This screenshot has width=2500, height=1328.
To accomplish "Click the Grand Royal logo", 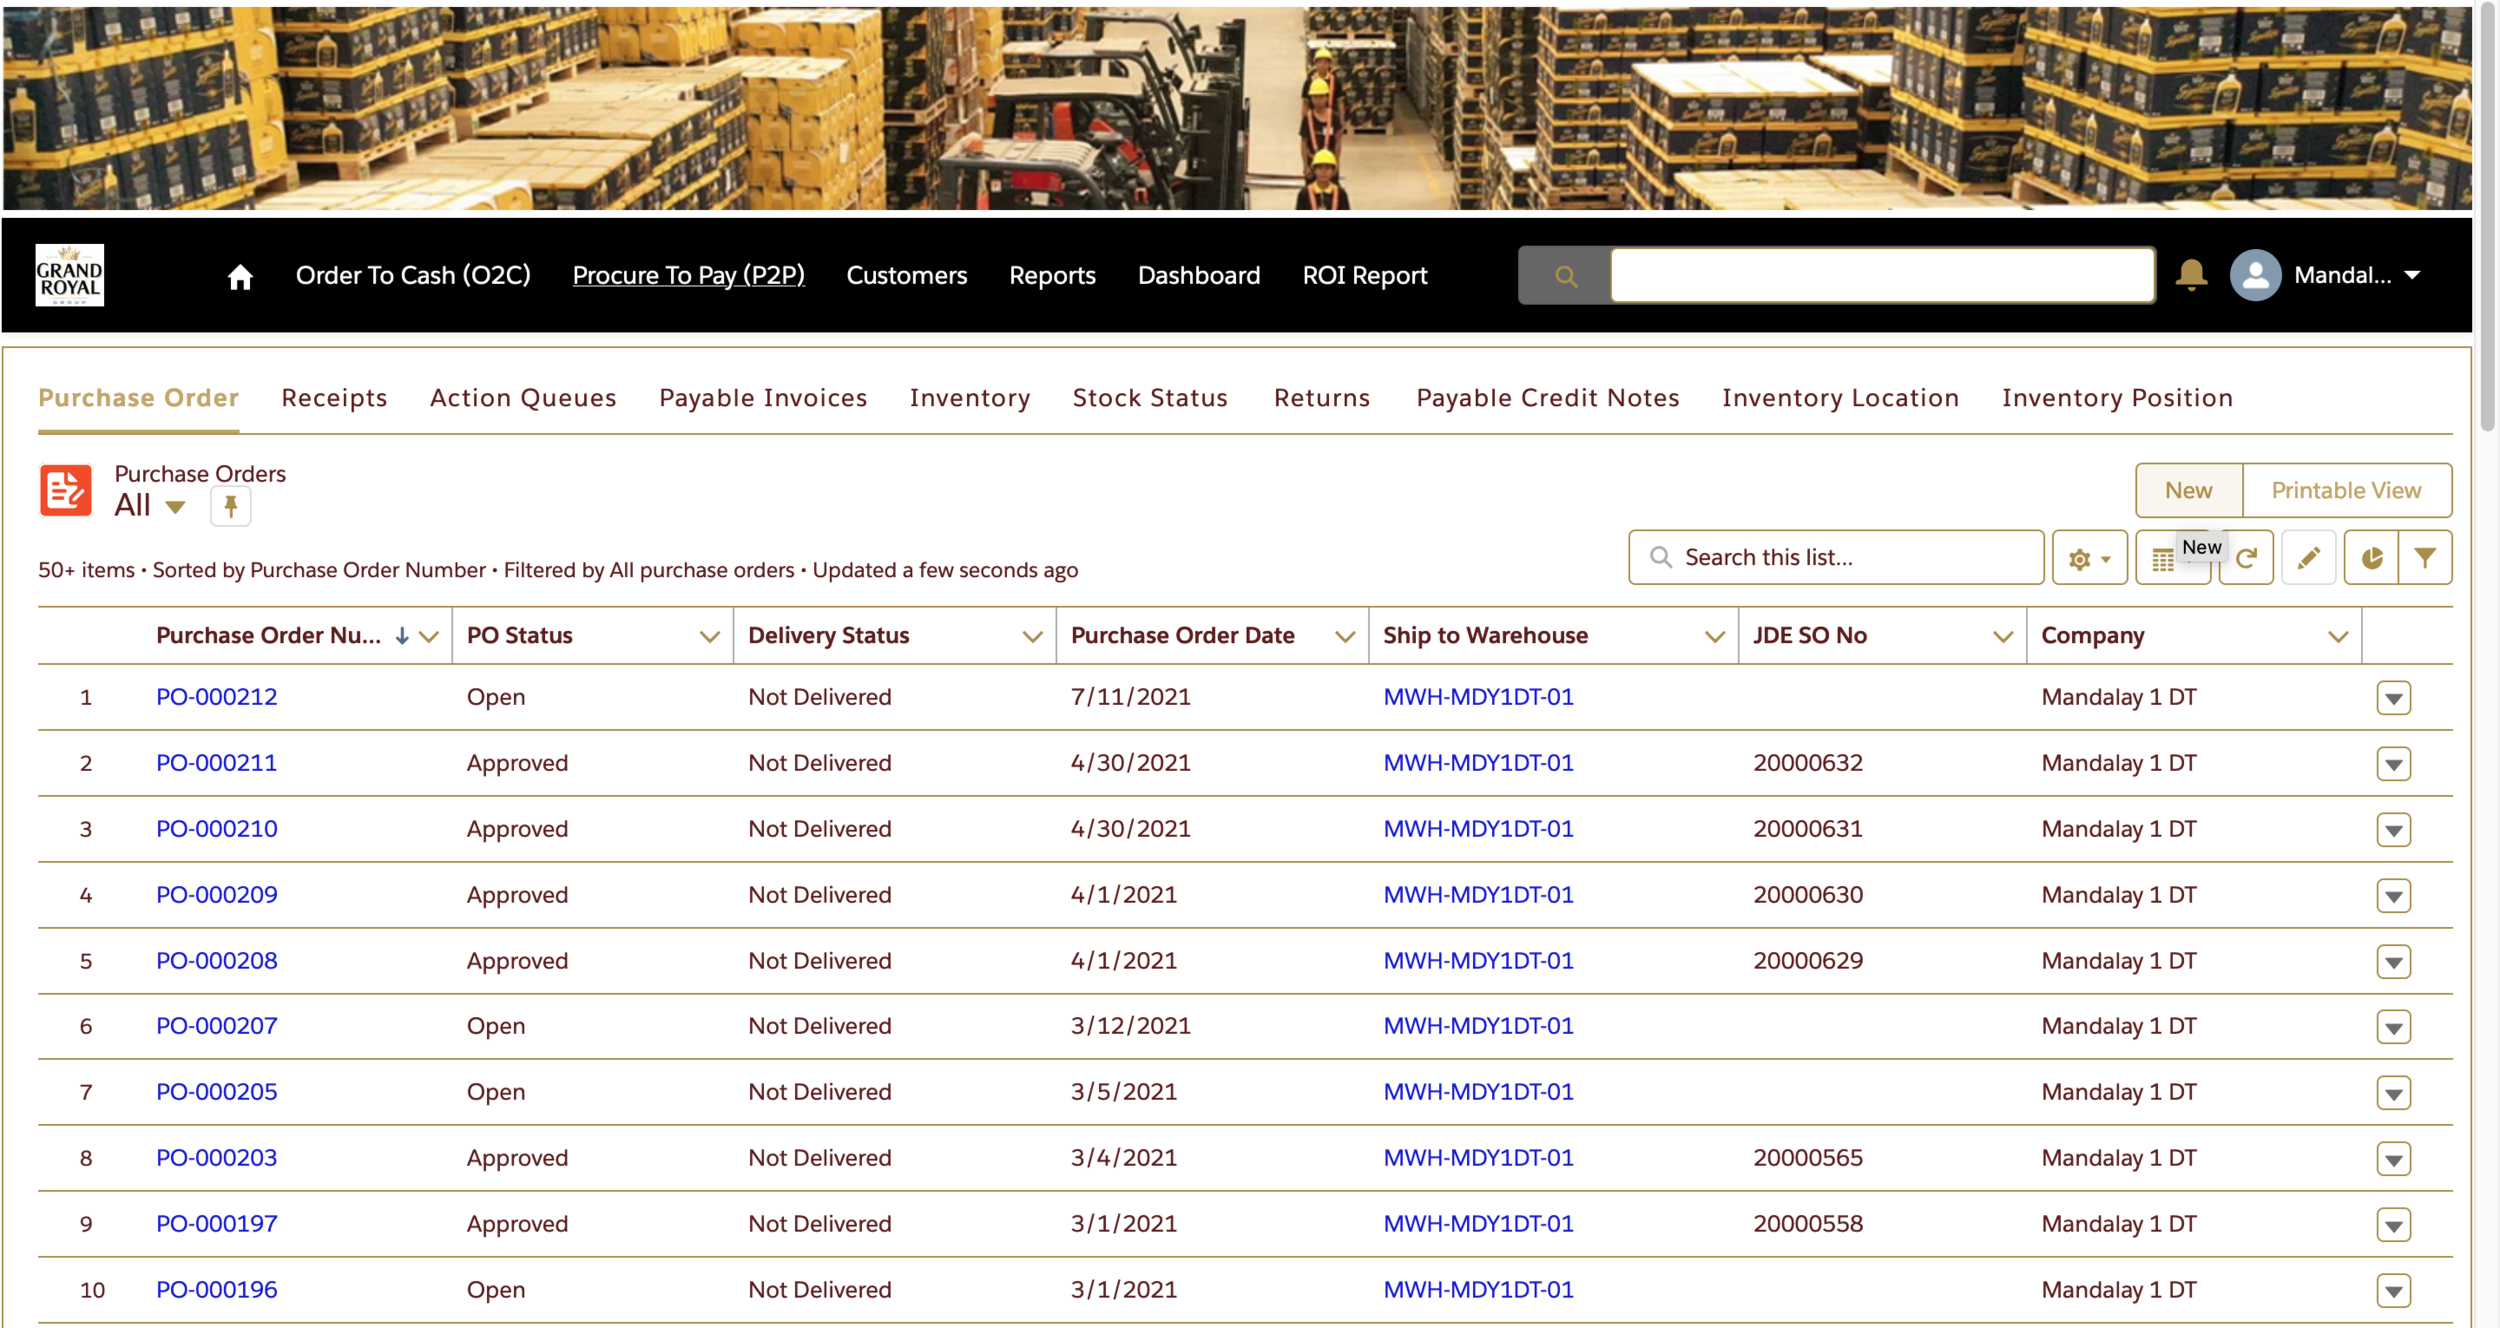I will [x=69, y=276].
